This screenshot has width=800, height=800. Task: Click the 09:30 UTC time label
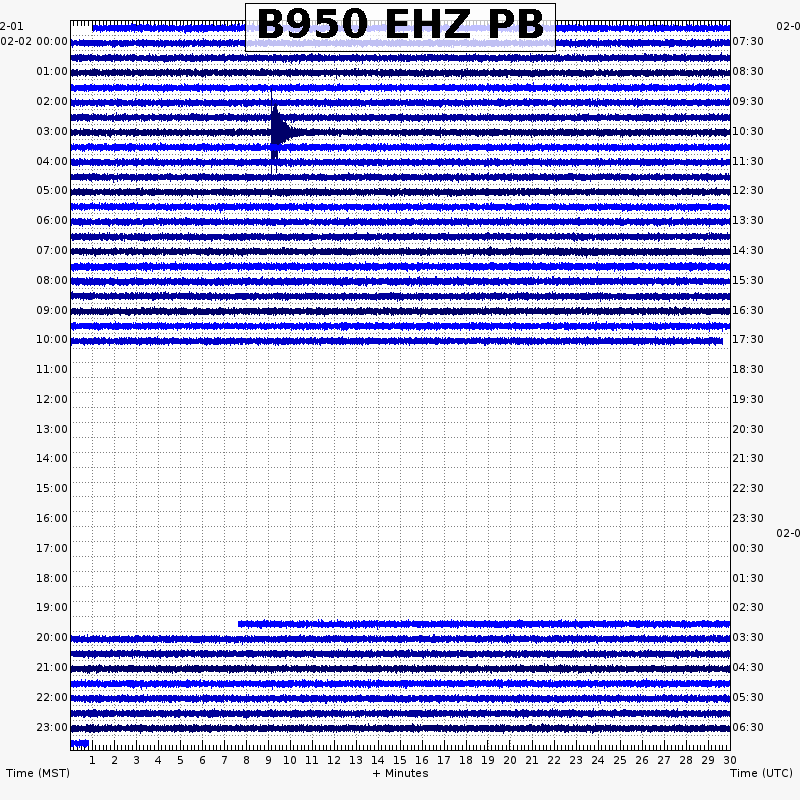click(748, 102)
